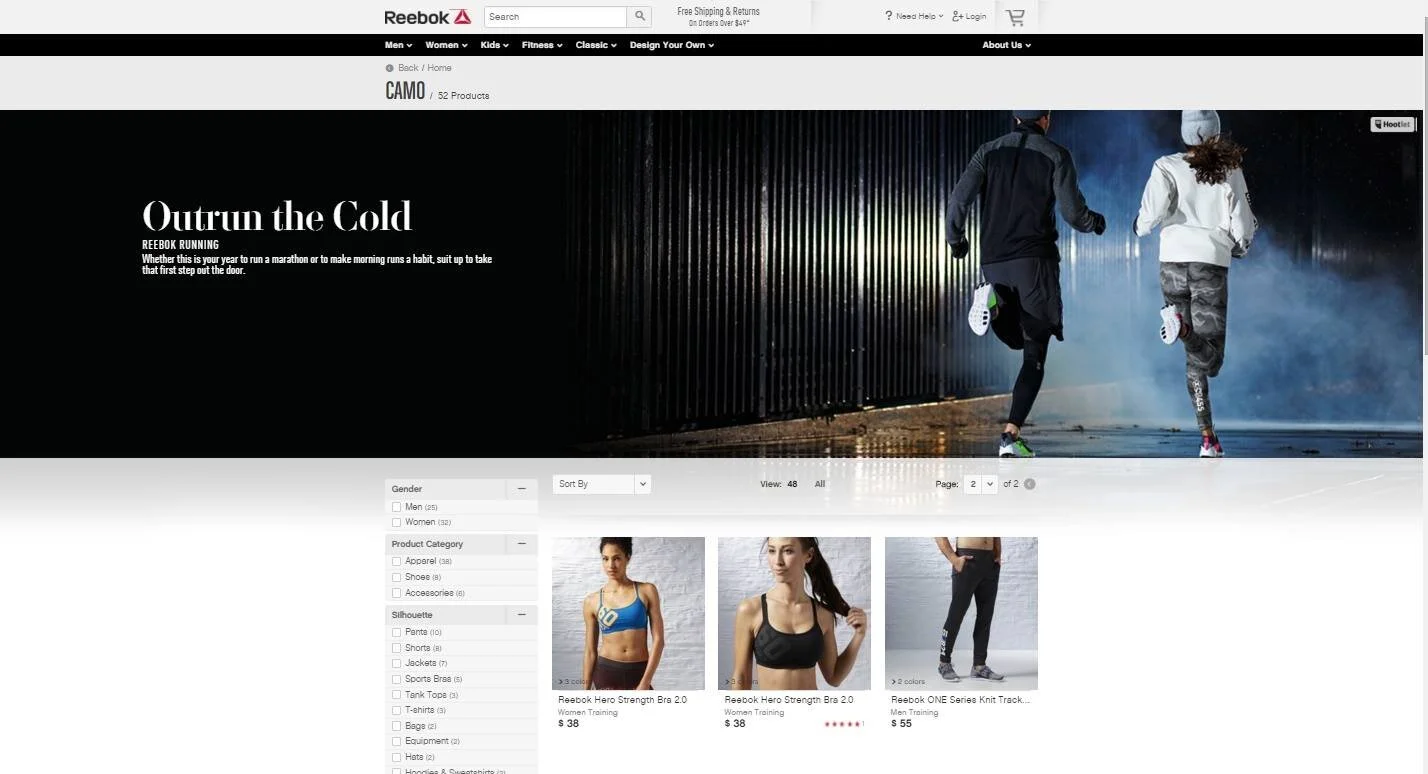The width and height of the screenshot is (1428, 774).
Task: Check the Tank Tops silhouette filter
Action: 397,695
